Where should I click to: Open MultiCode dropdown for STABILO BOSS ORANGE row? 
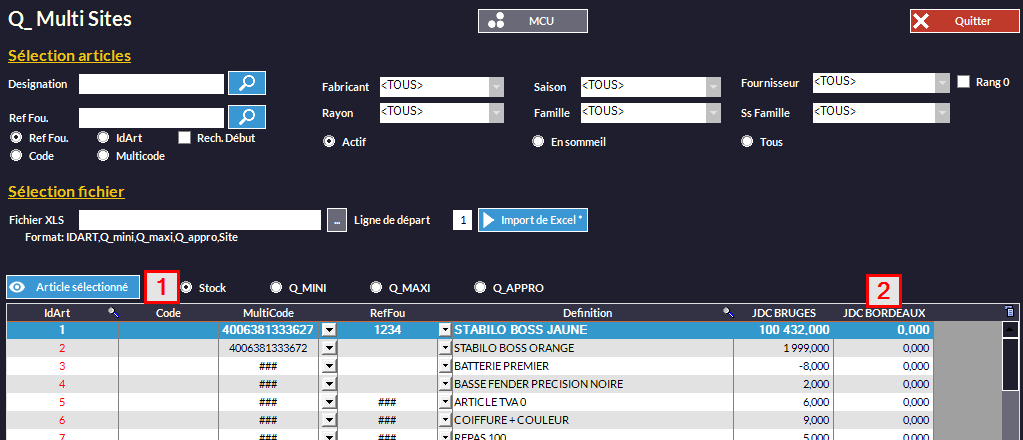pos(329,348)
